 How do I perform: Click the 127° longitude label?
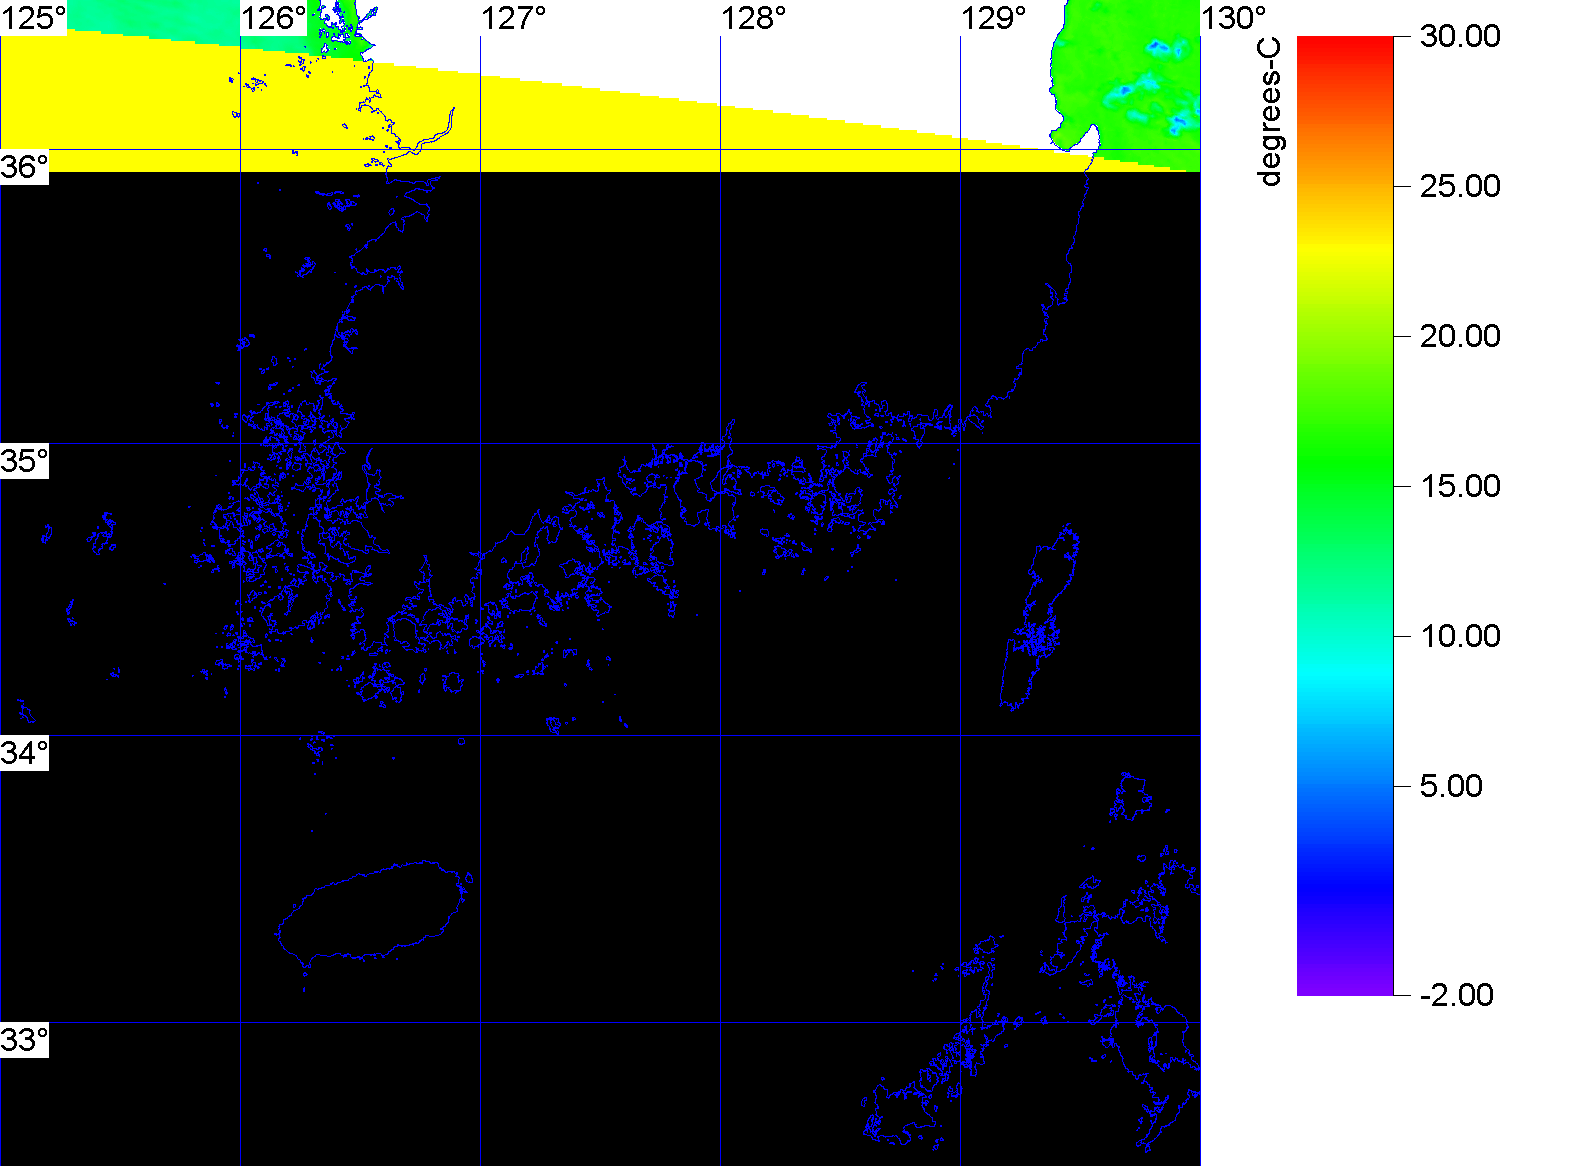coord(514,17)
